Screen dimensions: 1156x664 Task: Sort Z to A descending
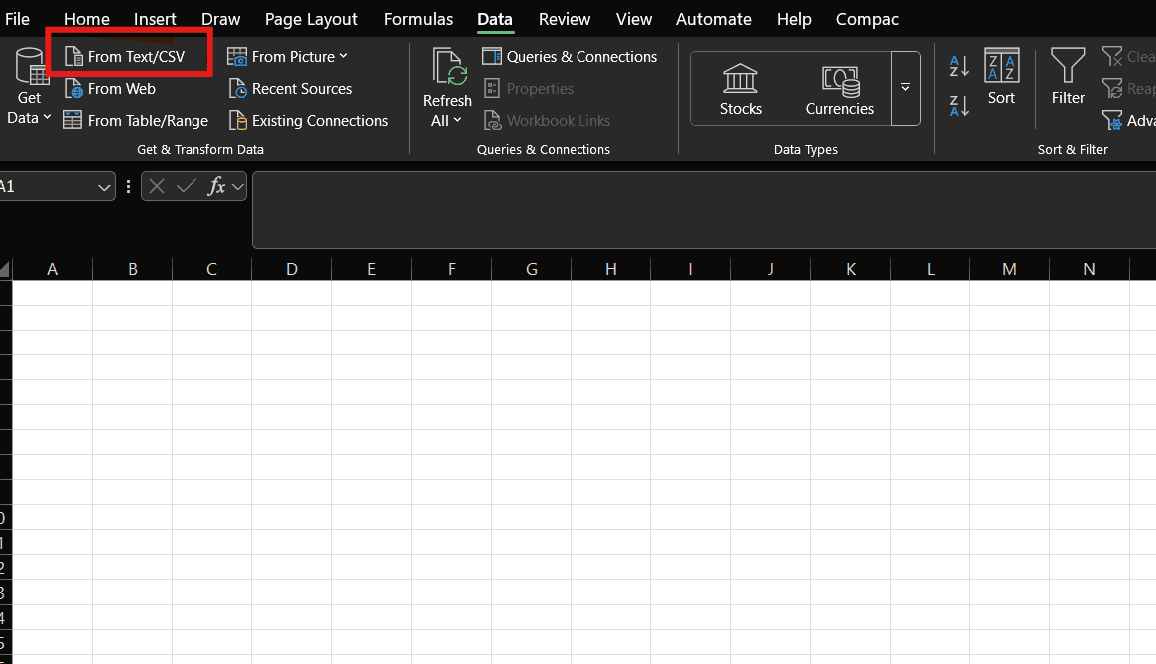(958, 106)
